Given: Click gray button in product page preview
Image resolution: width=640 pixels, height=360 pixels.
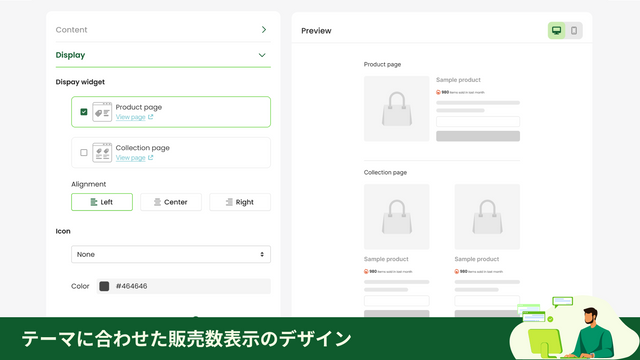Looking at the screenshot, I should [x=478, y=136].
